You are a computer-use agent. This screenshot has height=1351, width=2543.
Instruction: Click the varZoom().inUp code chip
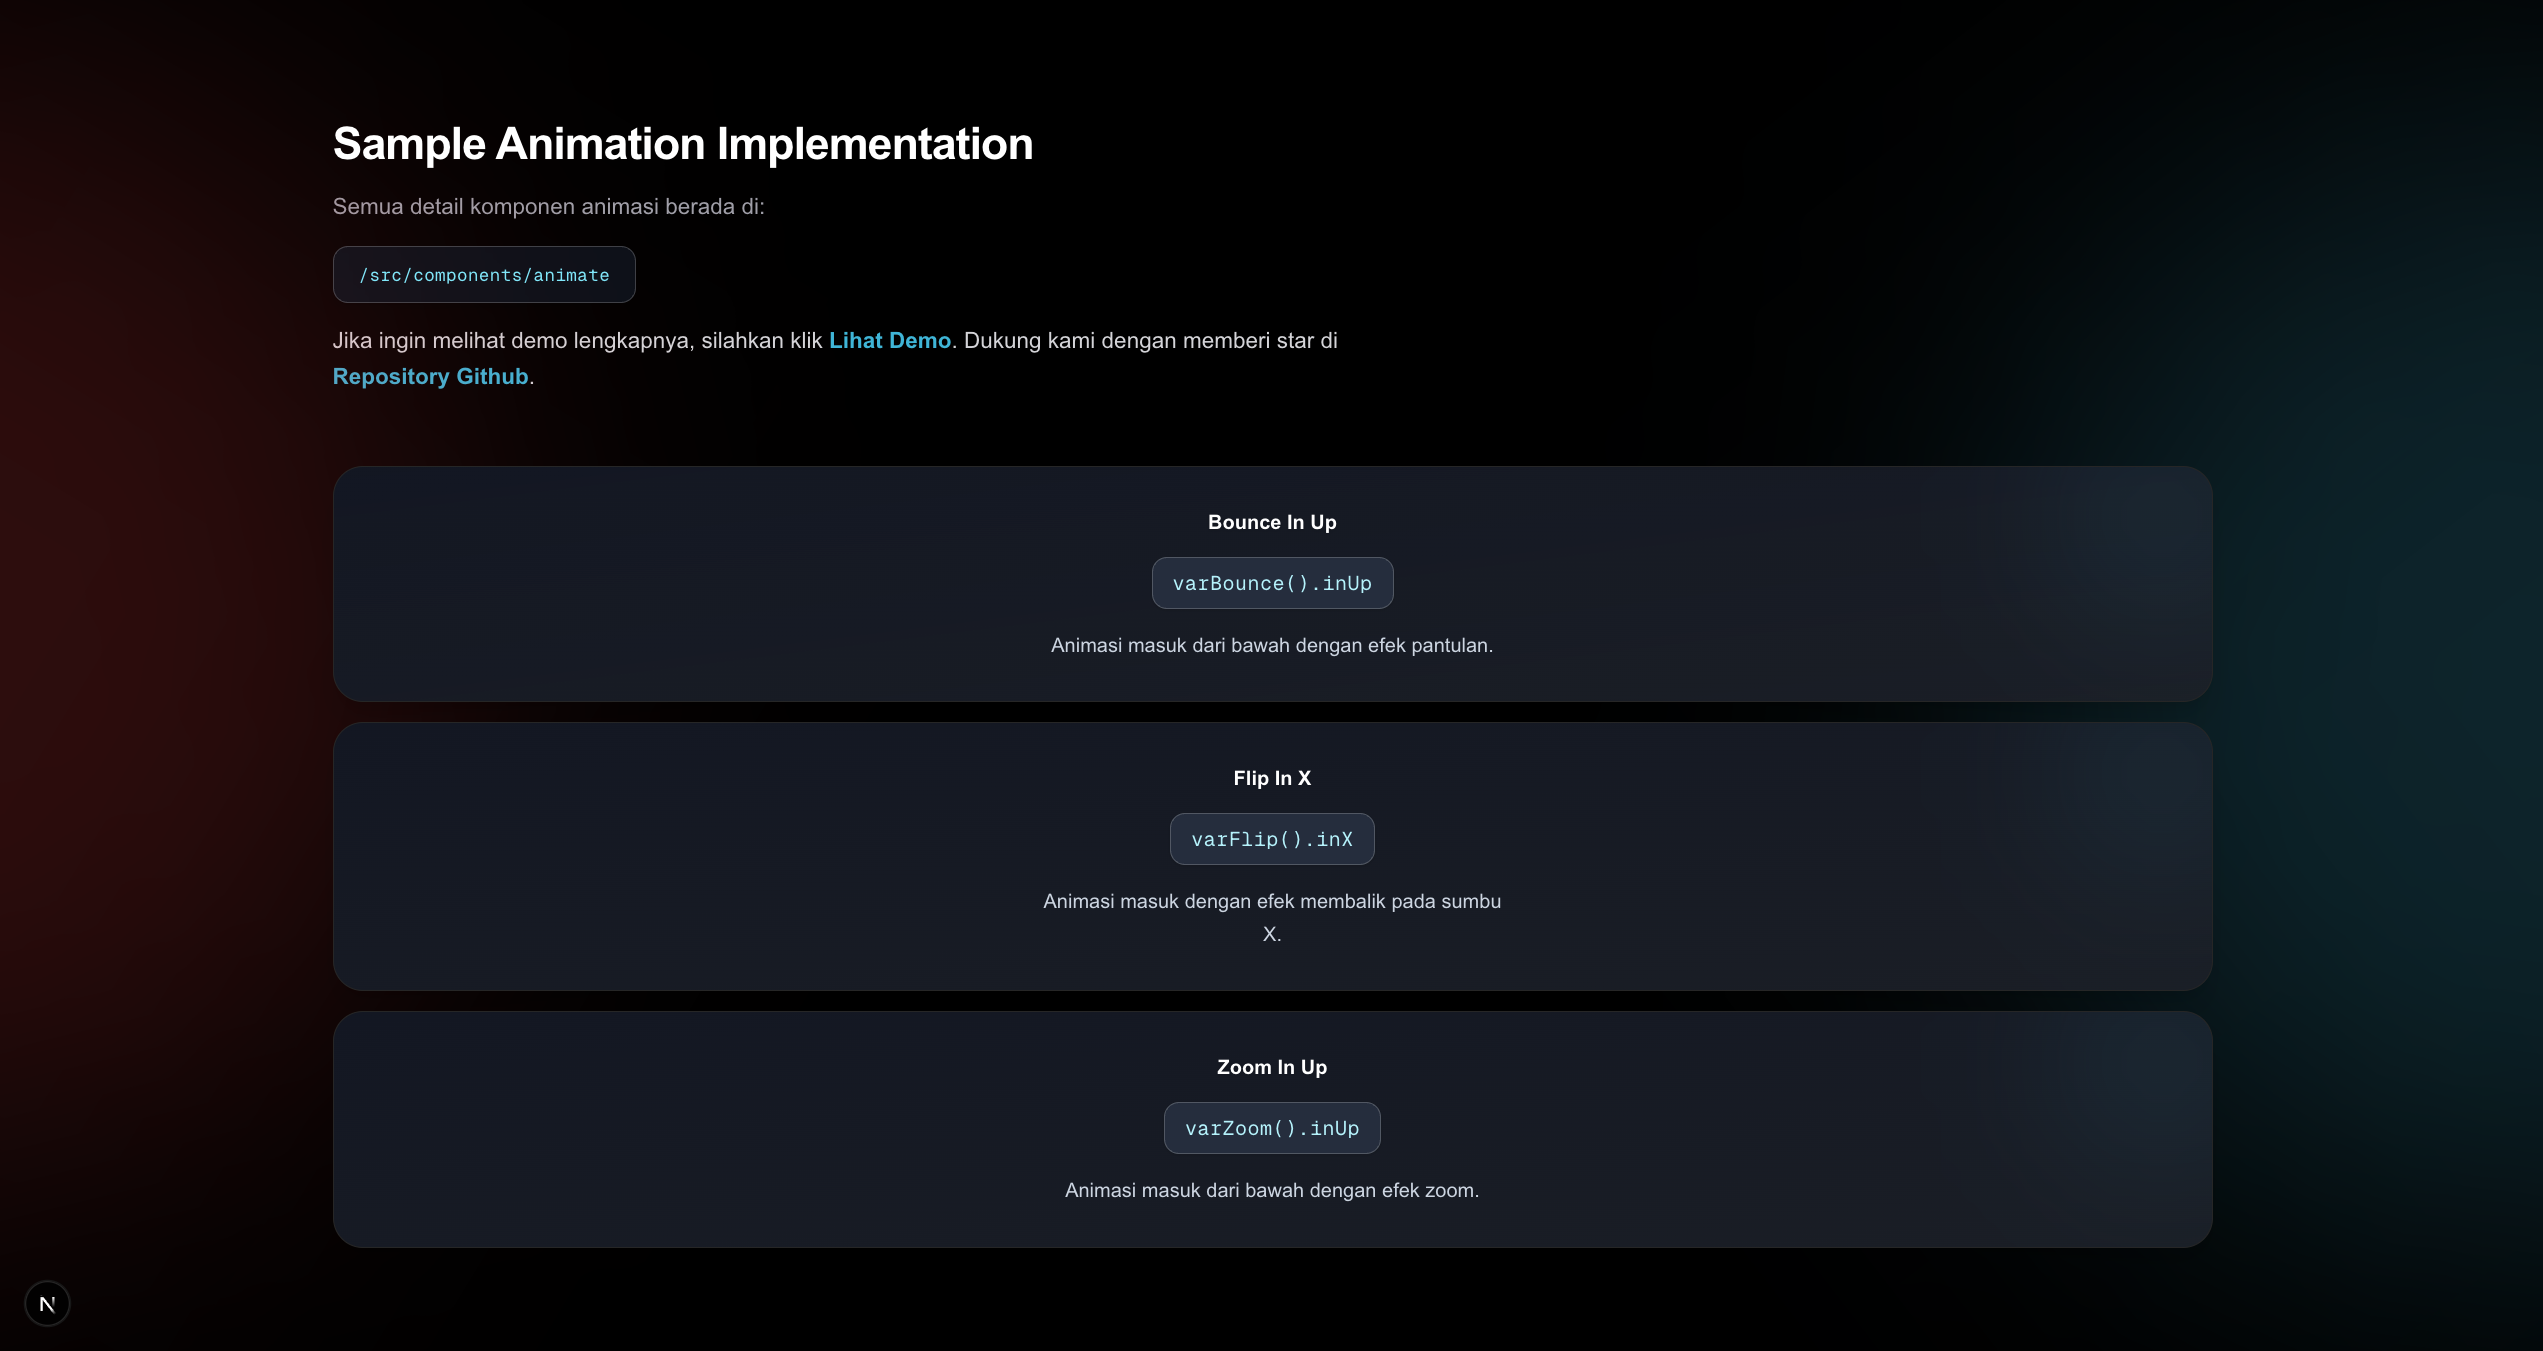1271,1127
